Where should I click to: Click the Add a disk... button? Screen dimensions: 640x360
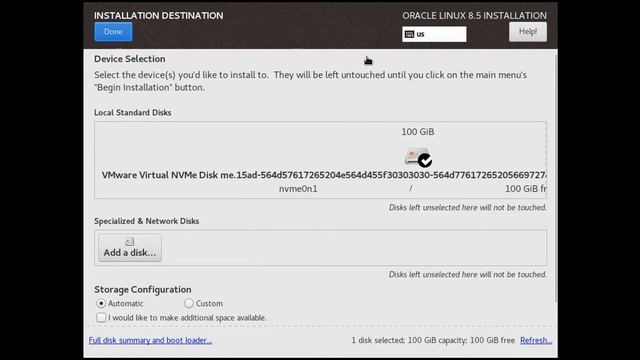coord(130,248)
